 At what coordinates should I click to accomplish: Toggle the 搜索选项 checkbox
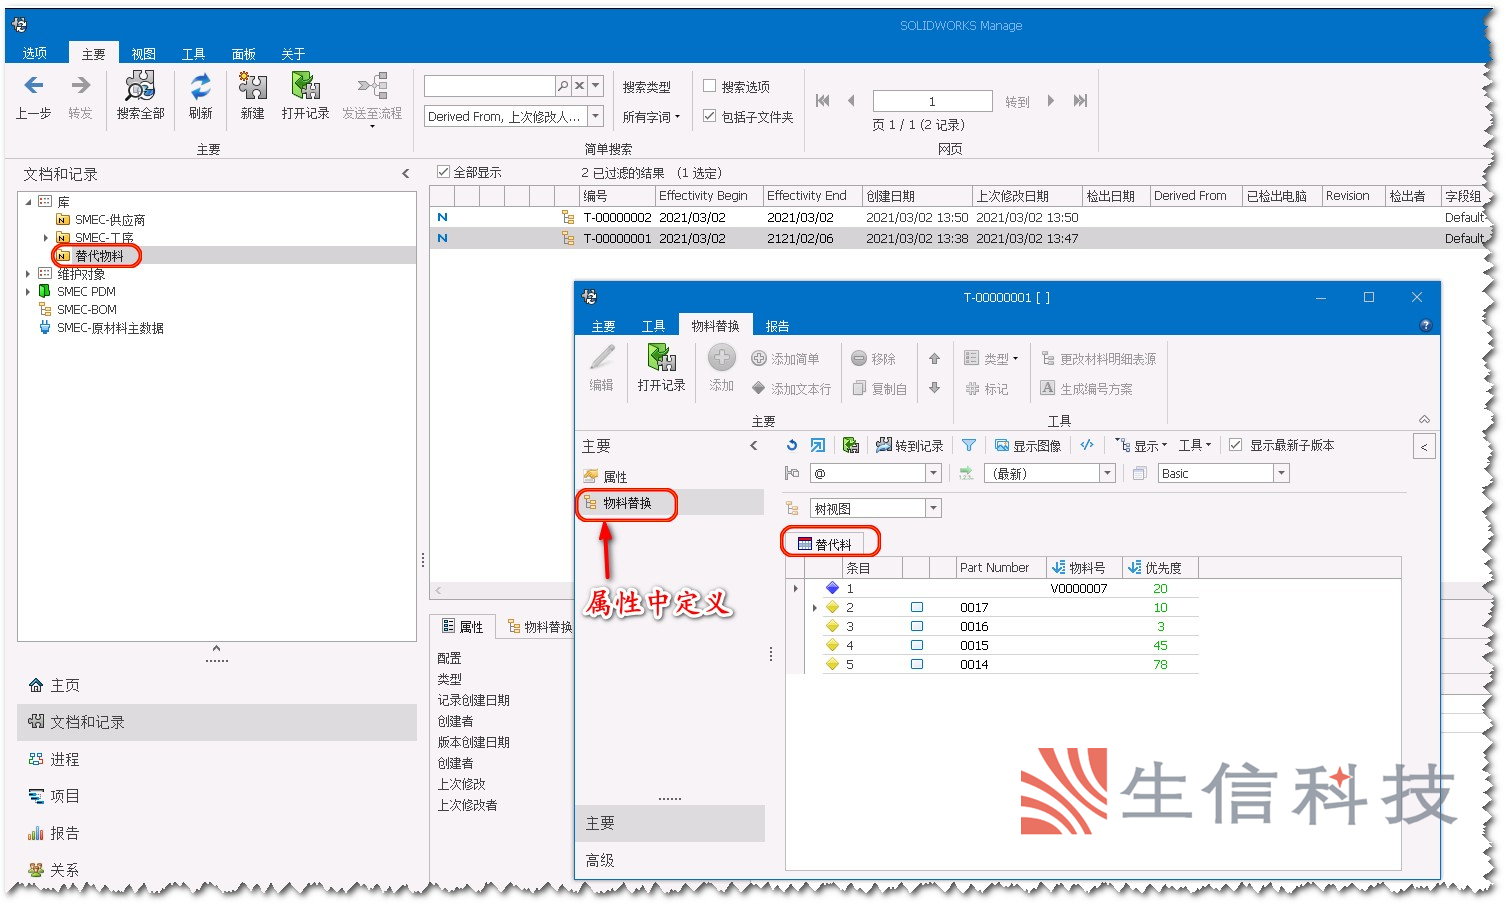tap(709, 86)
